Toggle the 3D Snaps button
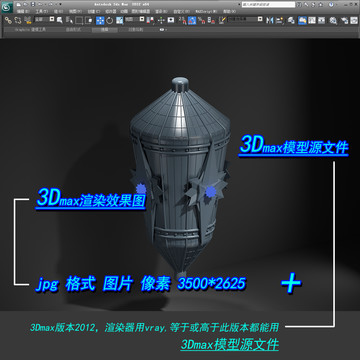The height and width of the screenshot is (360, 360). 183,20
